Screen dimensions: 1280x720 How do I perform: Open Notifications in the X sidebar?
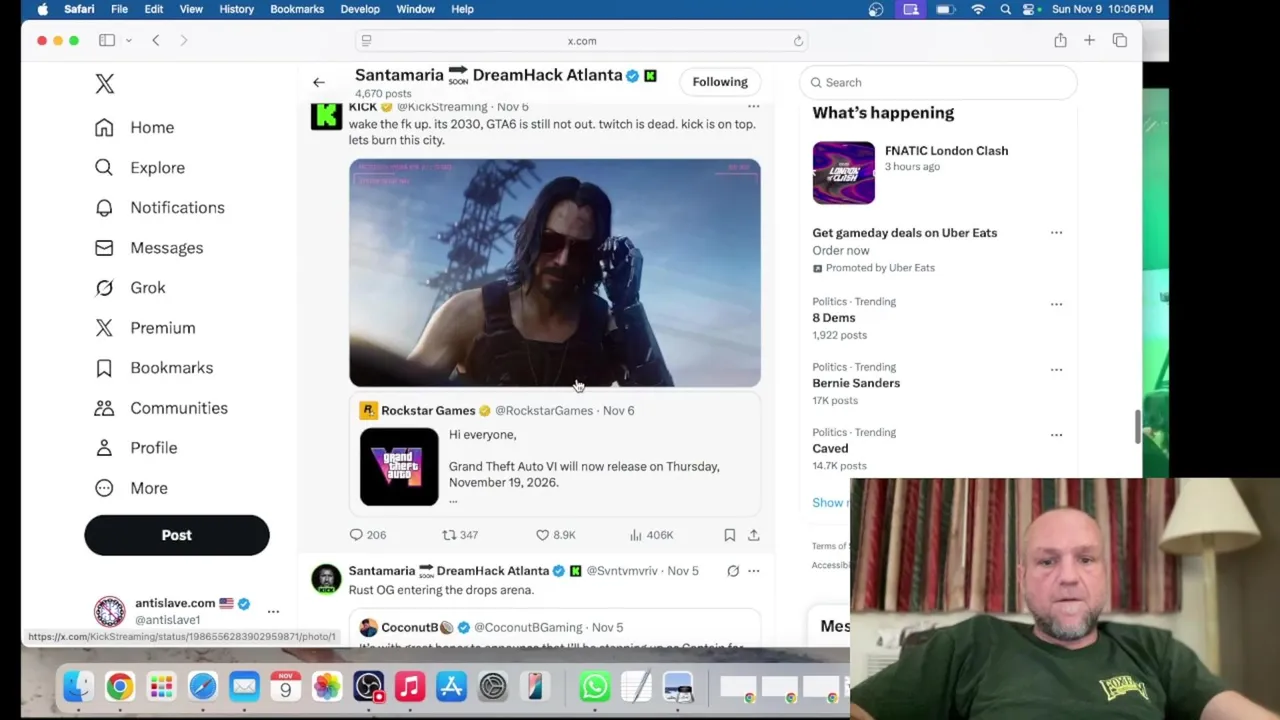click(159, 207)
